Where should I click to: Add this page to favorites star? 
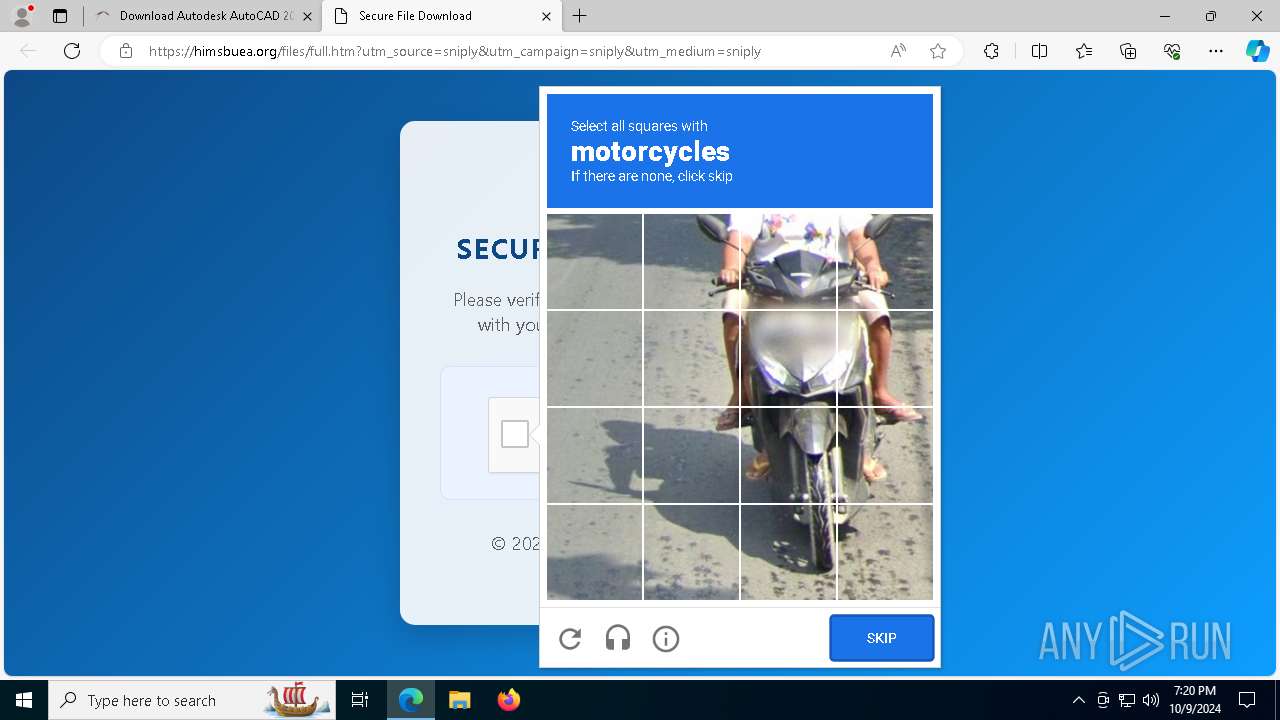938,51
